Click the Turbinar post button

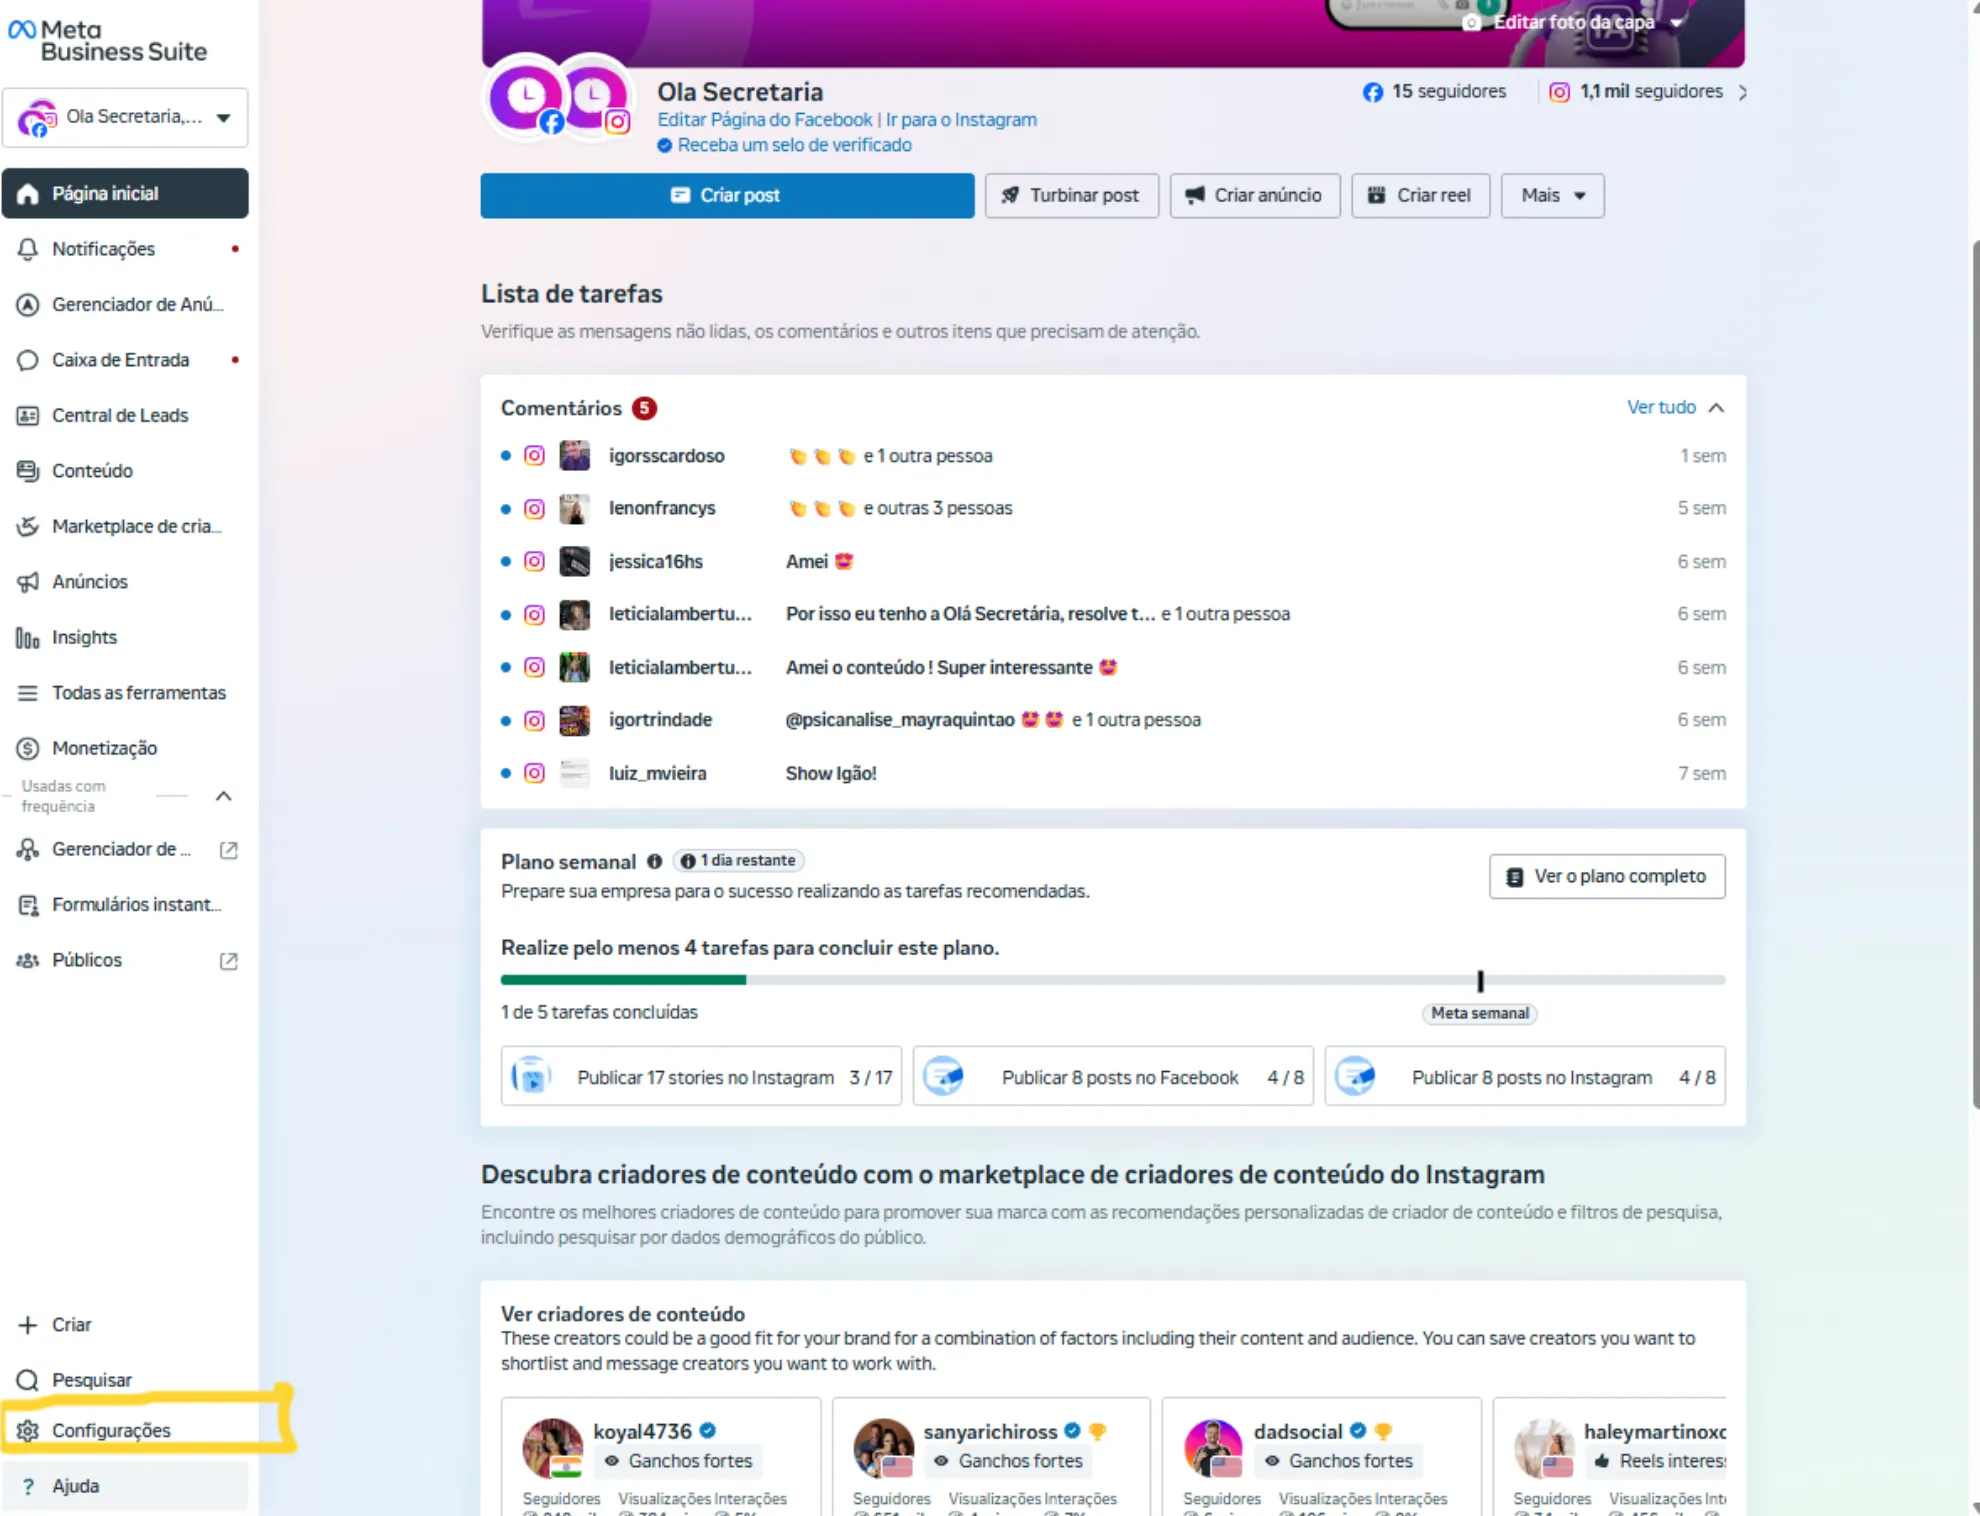point(1071,196)
